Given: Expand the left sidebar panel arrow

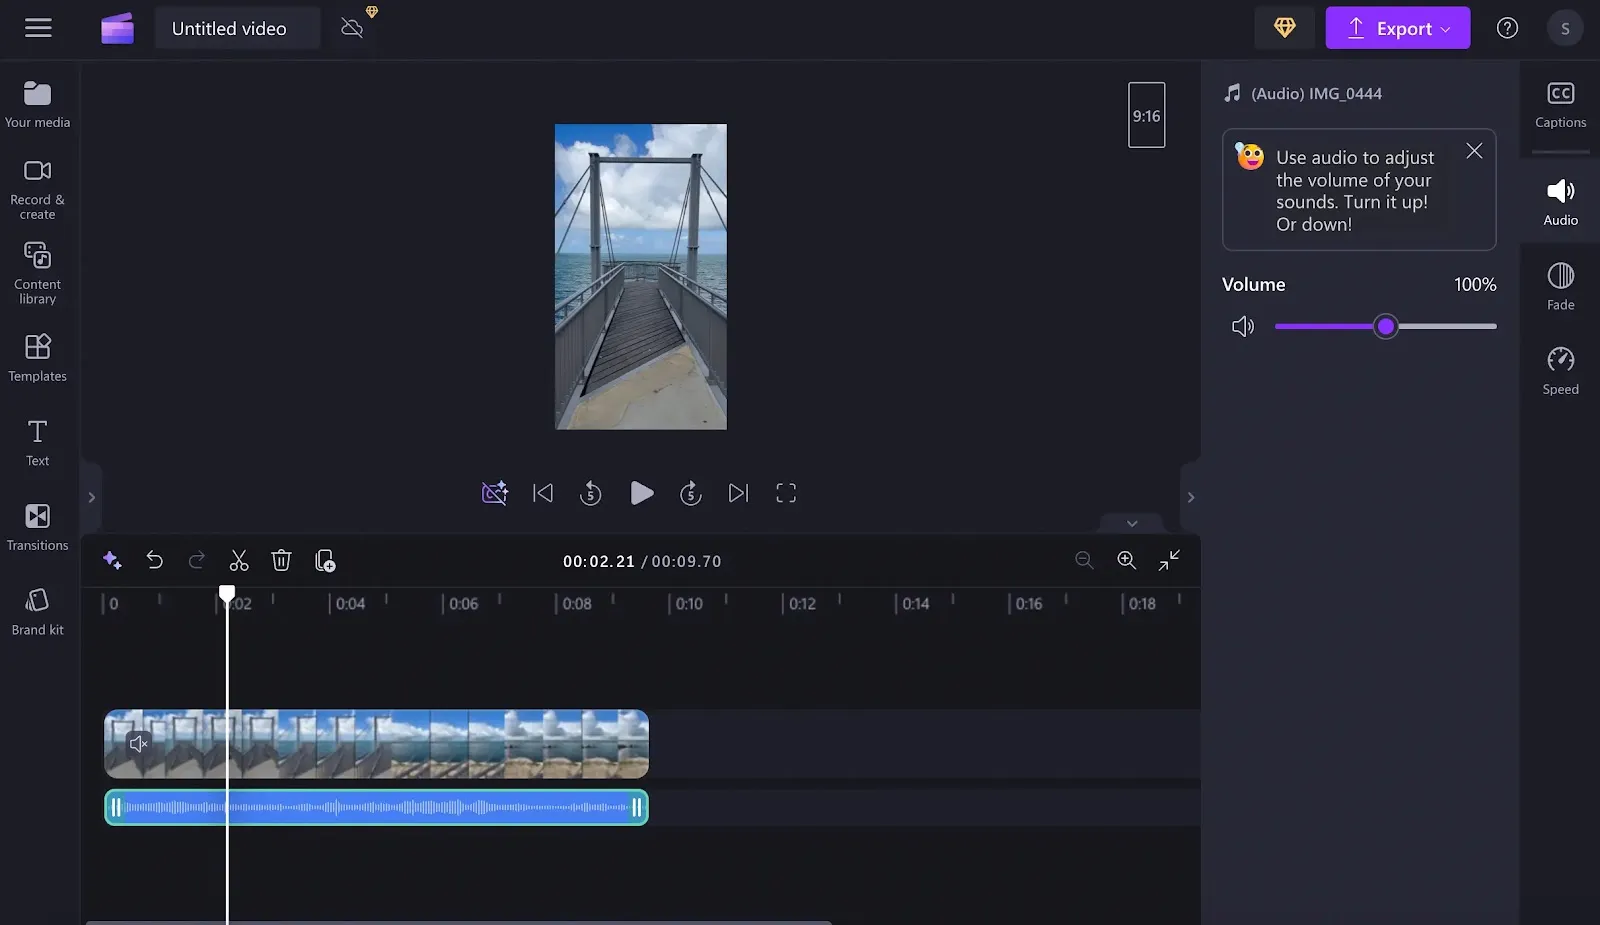Looking at the screenshot, I should point(91,497).
